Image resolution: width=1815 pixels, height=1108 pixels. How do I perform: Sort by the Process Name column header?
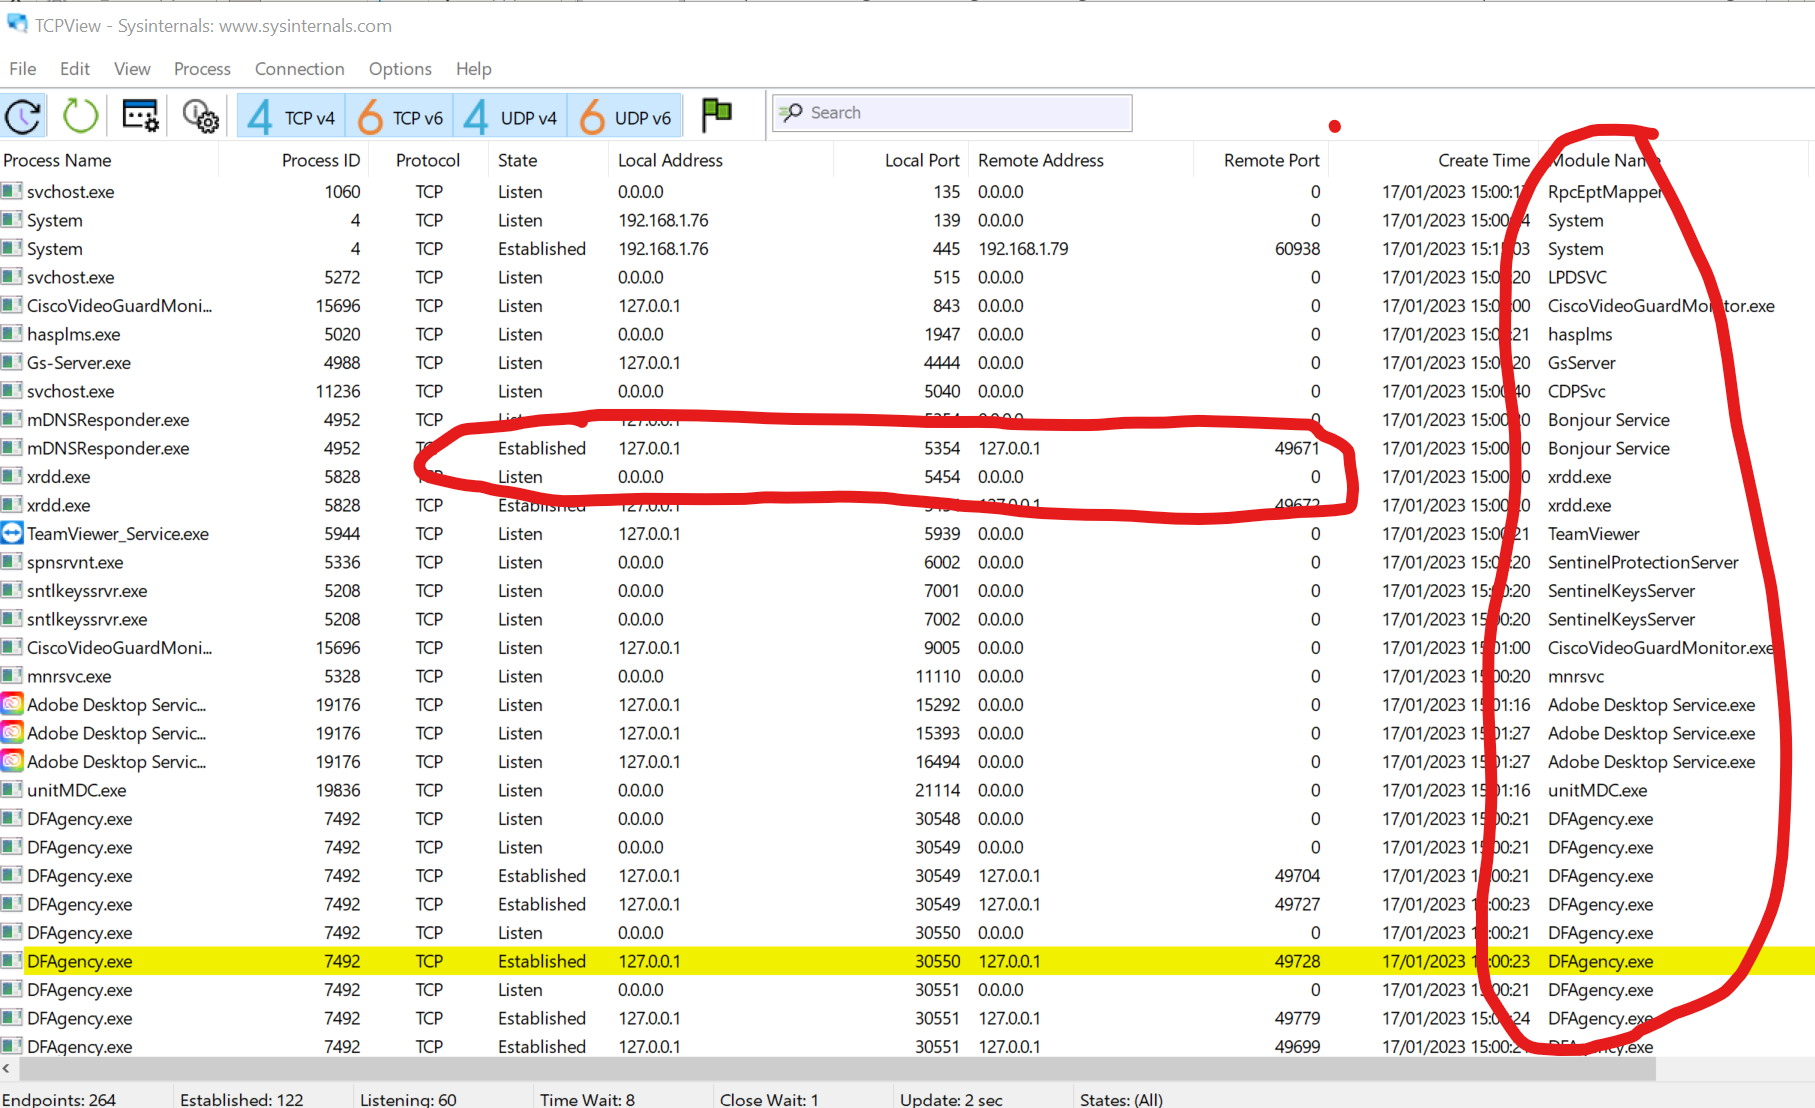click(x=57, y=161)
